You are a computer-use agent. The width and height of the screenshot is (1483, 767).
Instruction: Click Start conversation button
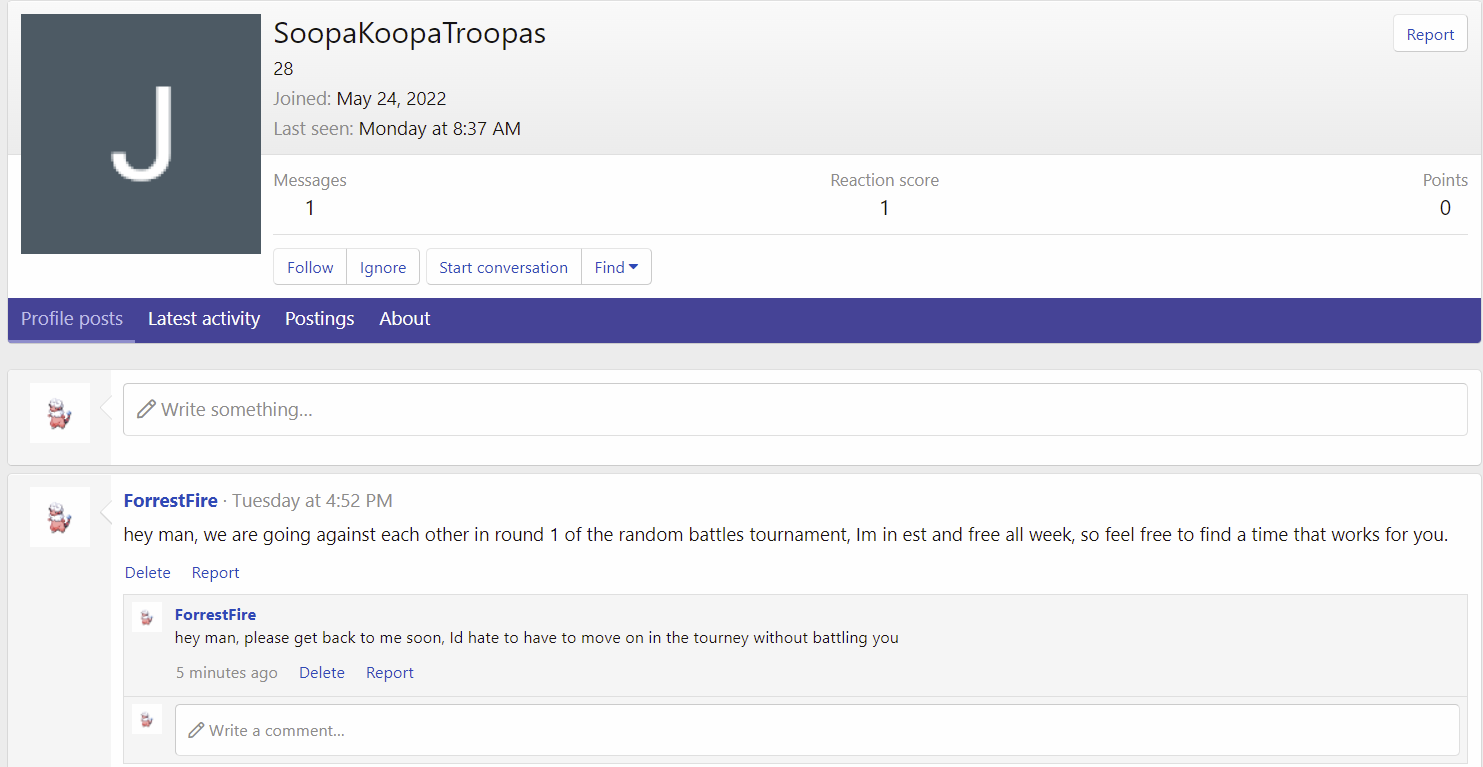tap(503, 267)
